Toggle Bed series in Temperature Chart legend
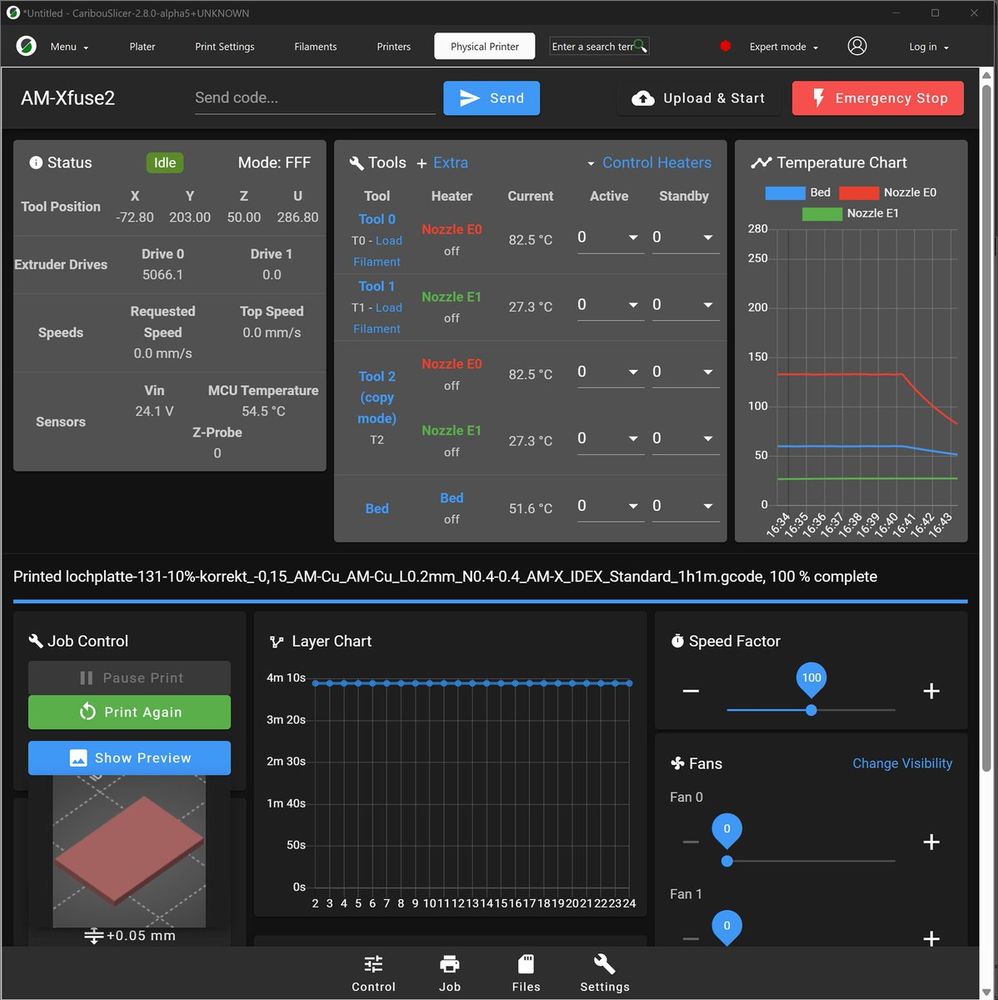The height and width of the screenshot is (1000, 998). point(798,193)
